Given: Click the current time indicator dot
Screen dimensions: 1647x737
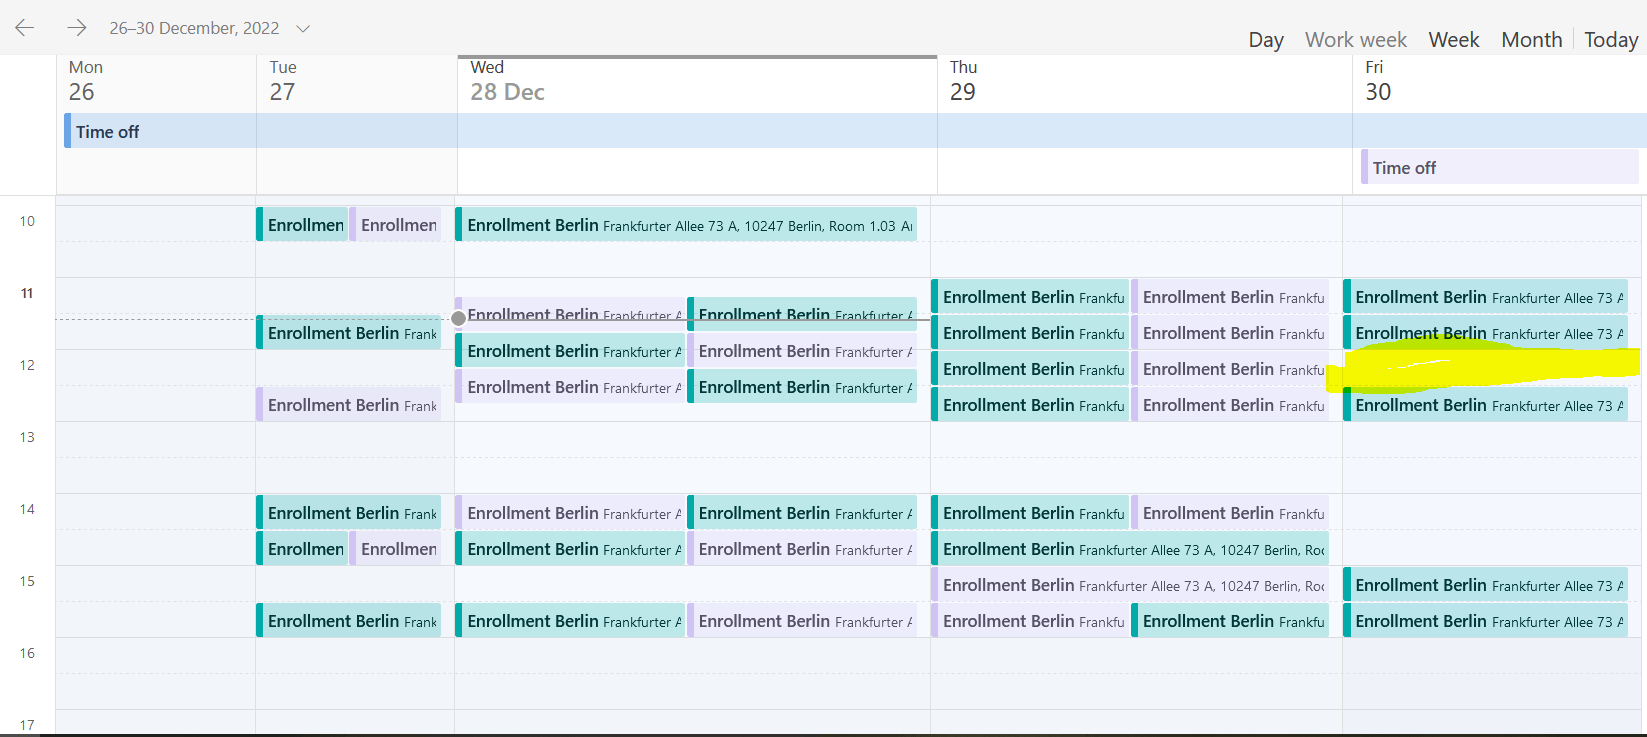Looking at the screenshot, I should [x=458, y=318].
